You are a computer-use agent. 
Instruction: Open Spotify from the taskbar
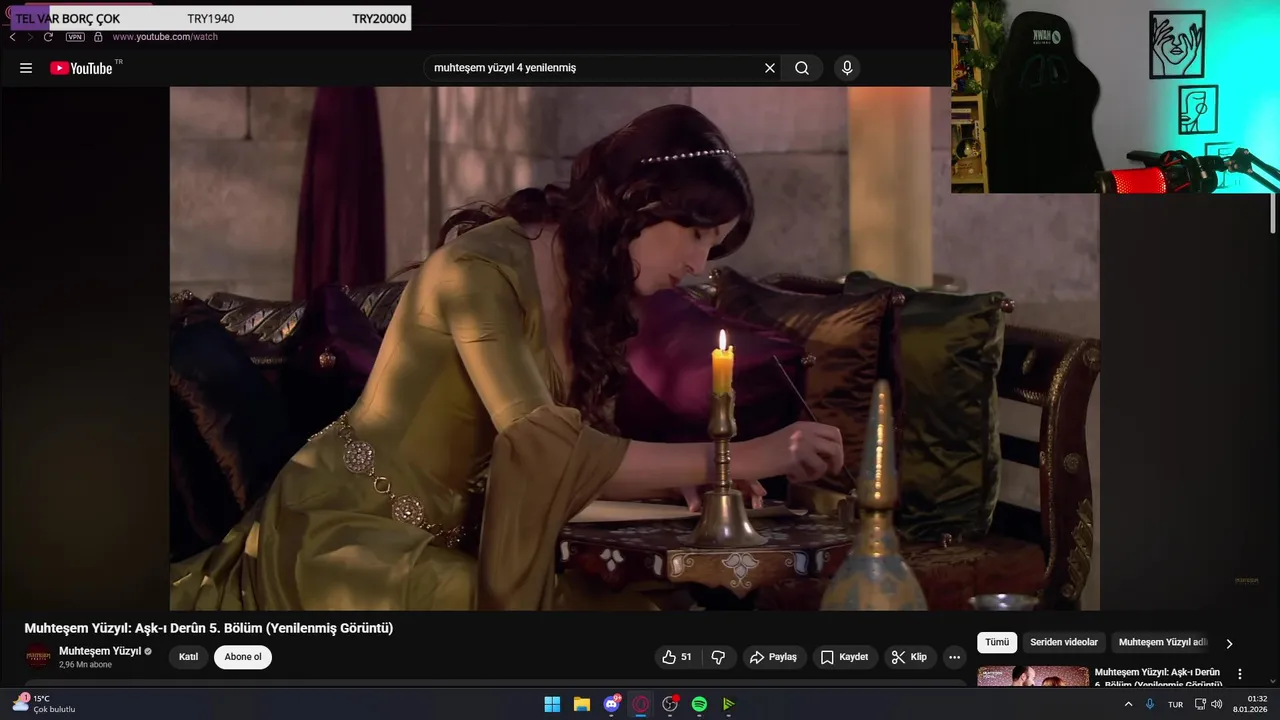click(699, 704)
